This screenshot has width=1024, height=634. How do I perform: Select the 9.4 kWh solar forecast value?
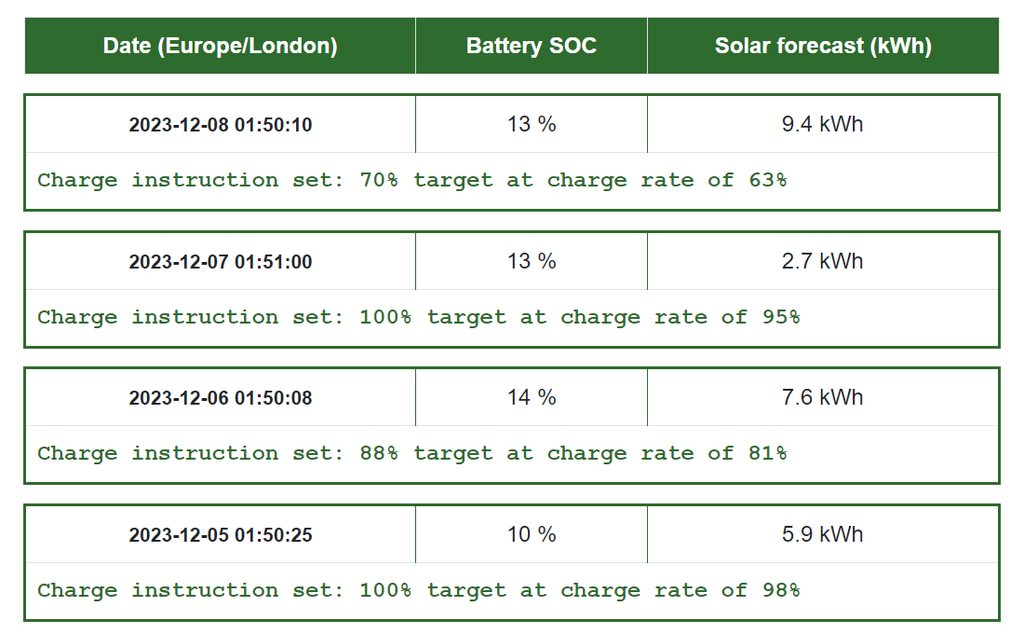822,124
